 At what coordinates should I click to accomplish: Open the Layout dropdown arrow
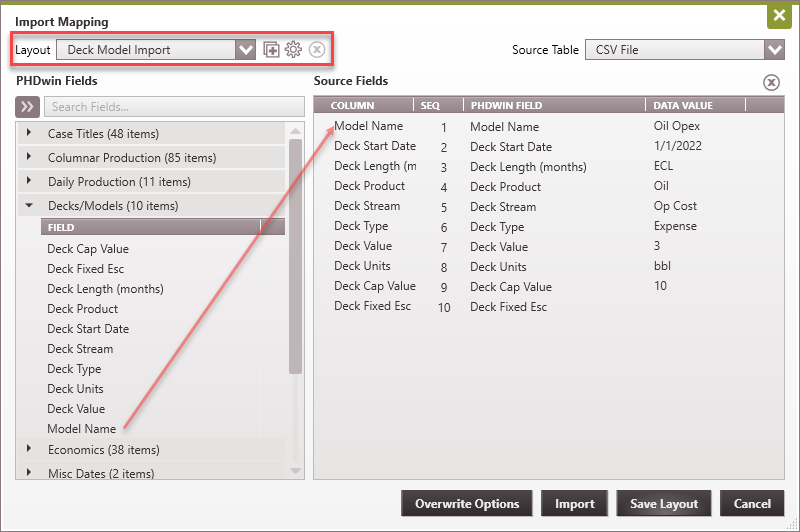pos(246,49)
